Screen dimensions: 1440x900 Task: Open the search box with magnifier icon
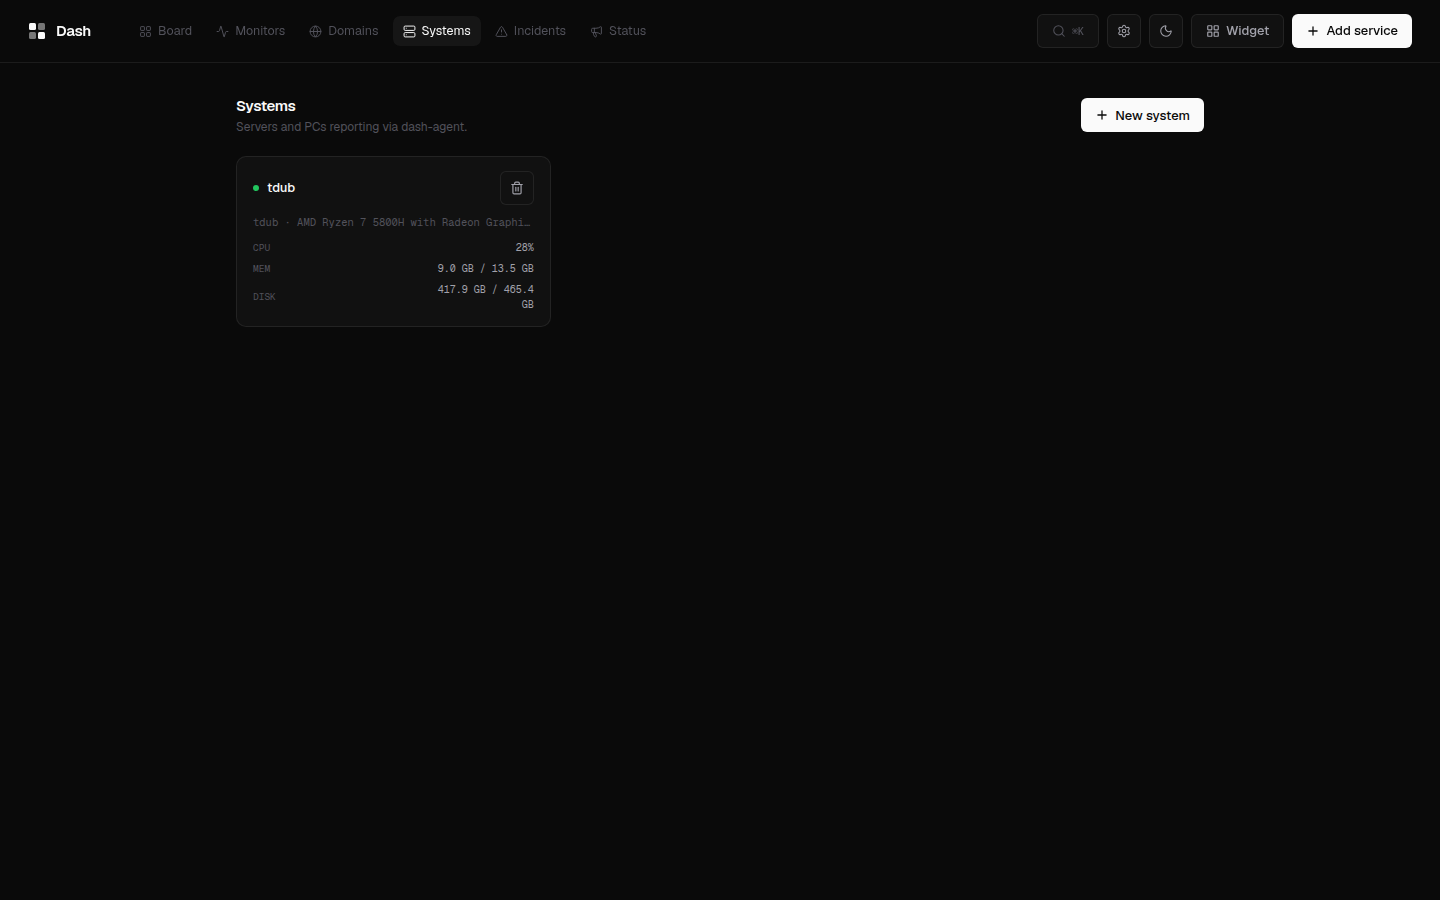point(1068,31)
